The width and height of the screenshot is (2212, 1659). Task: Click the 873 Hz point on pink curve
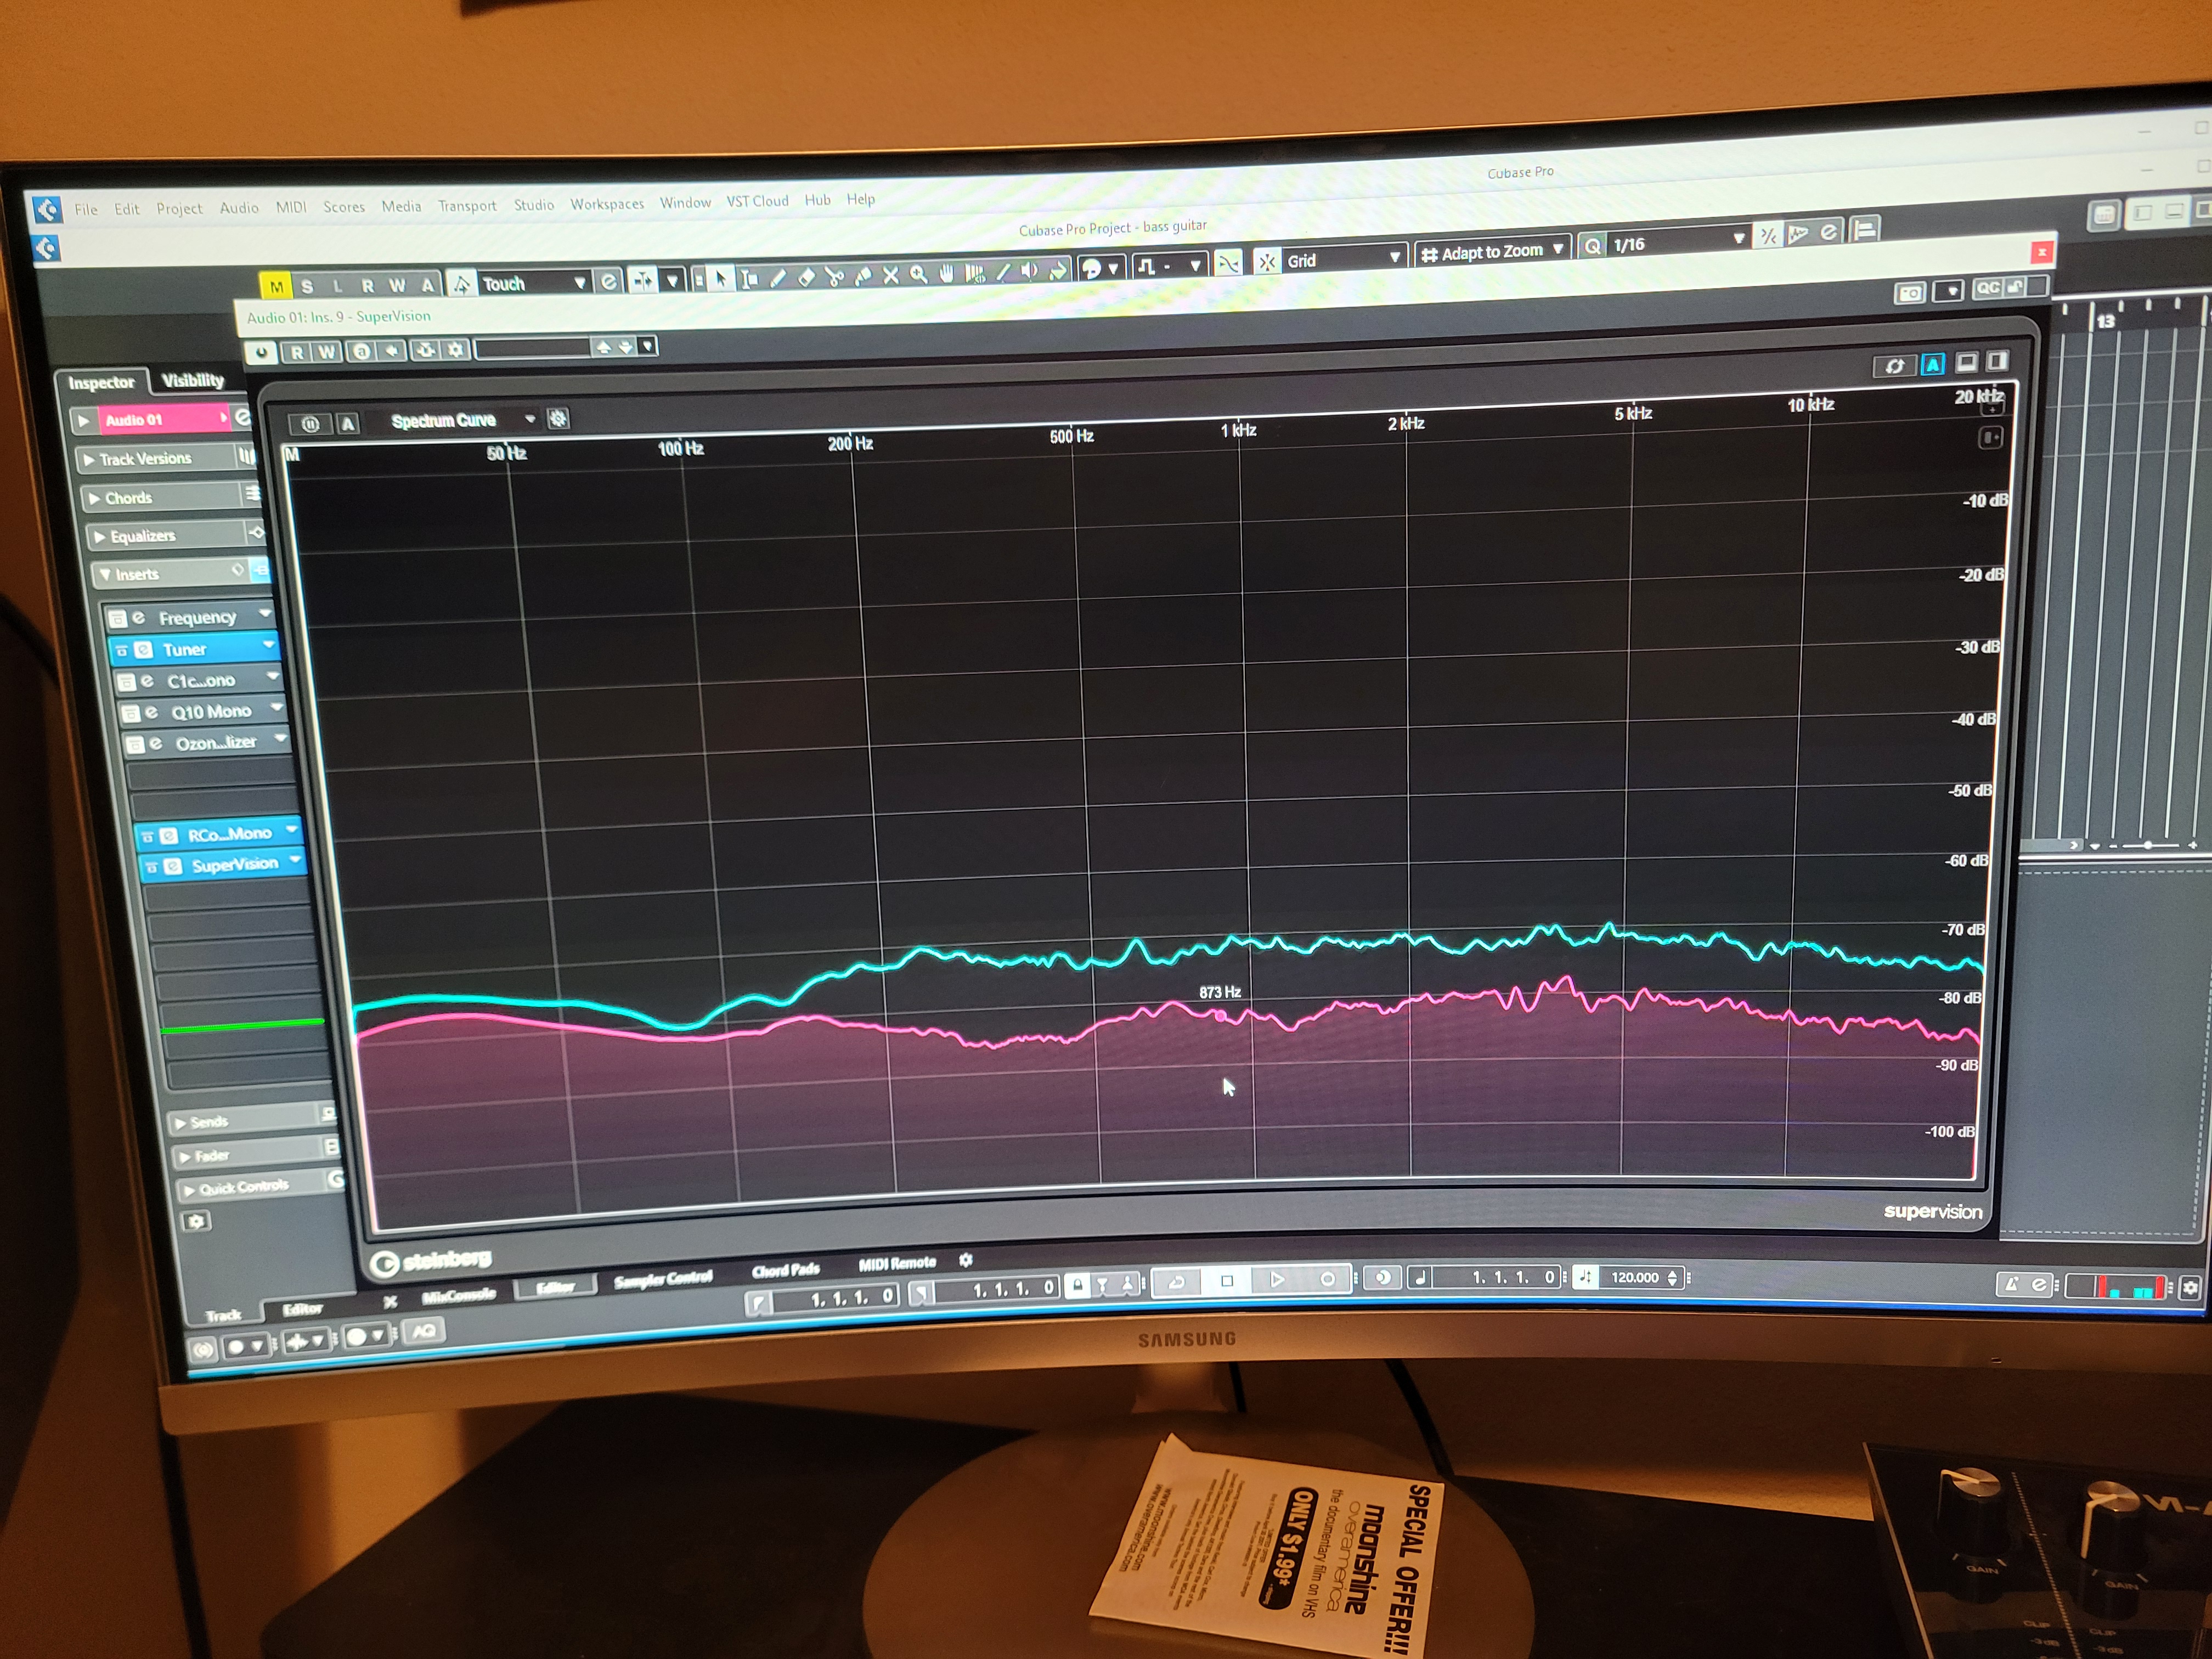click(x=1220, y=1016)
